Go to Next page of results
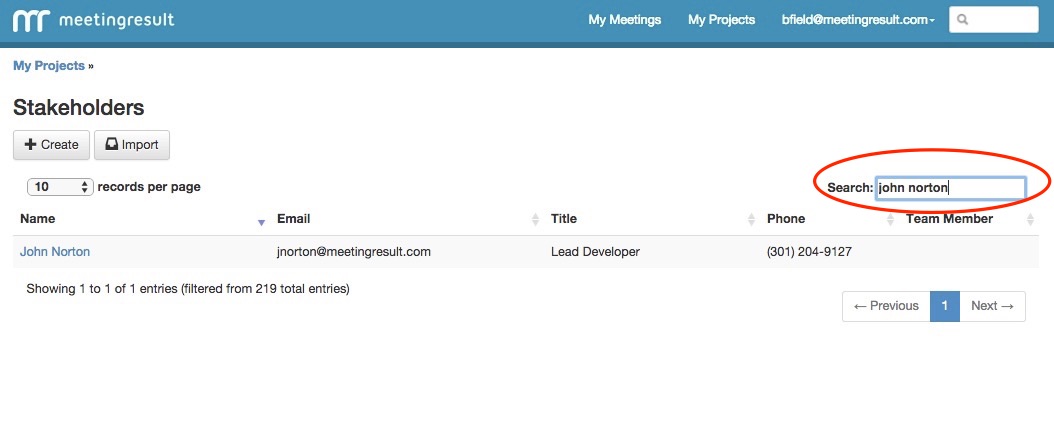 (x=992, y=306)
